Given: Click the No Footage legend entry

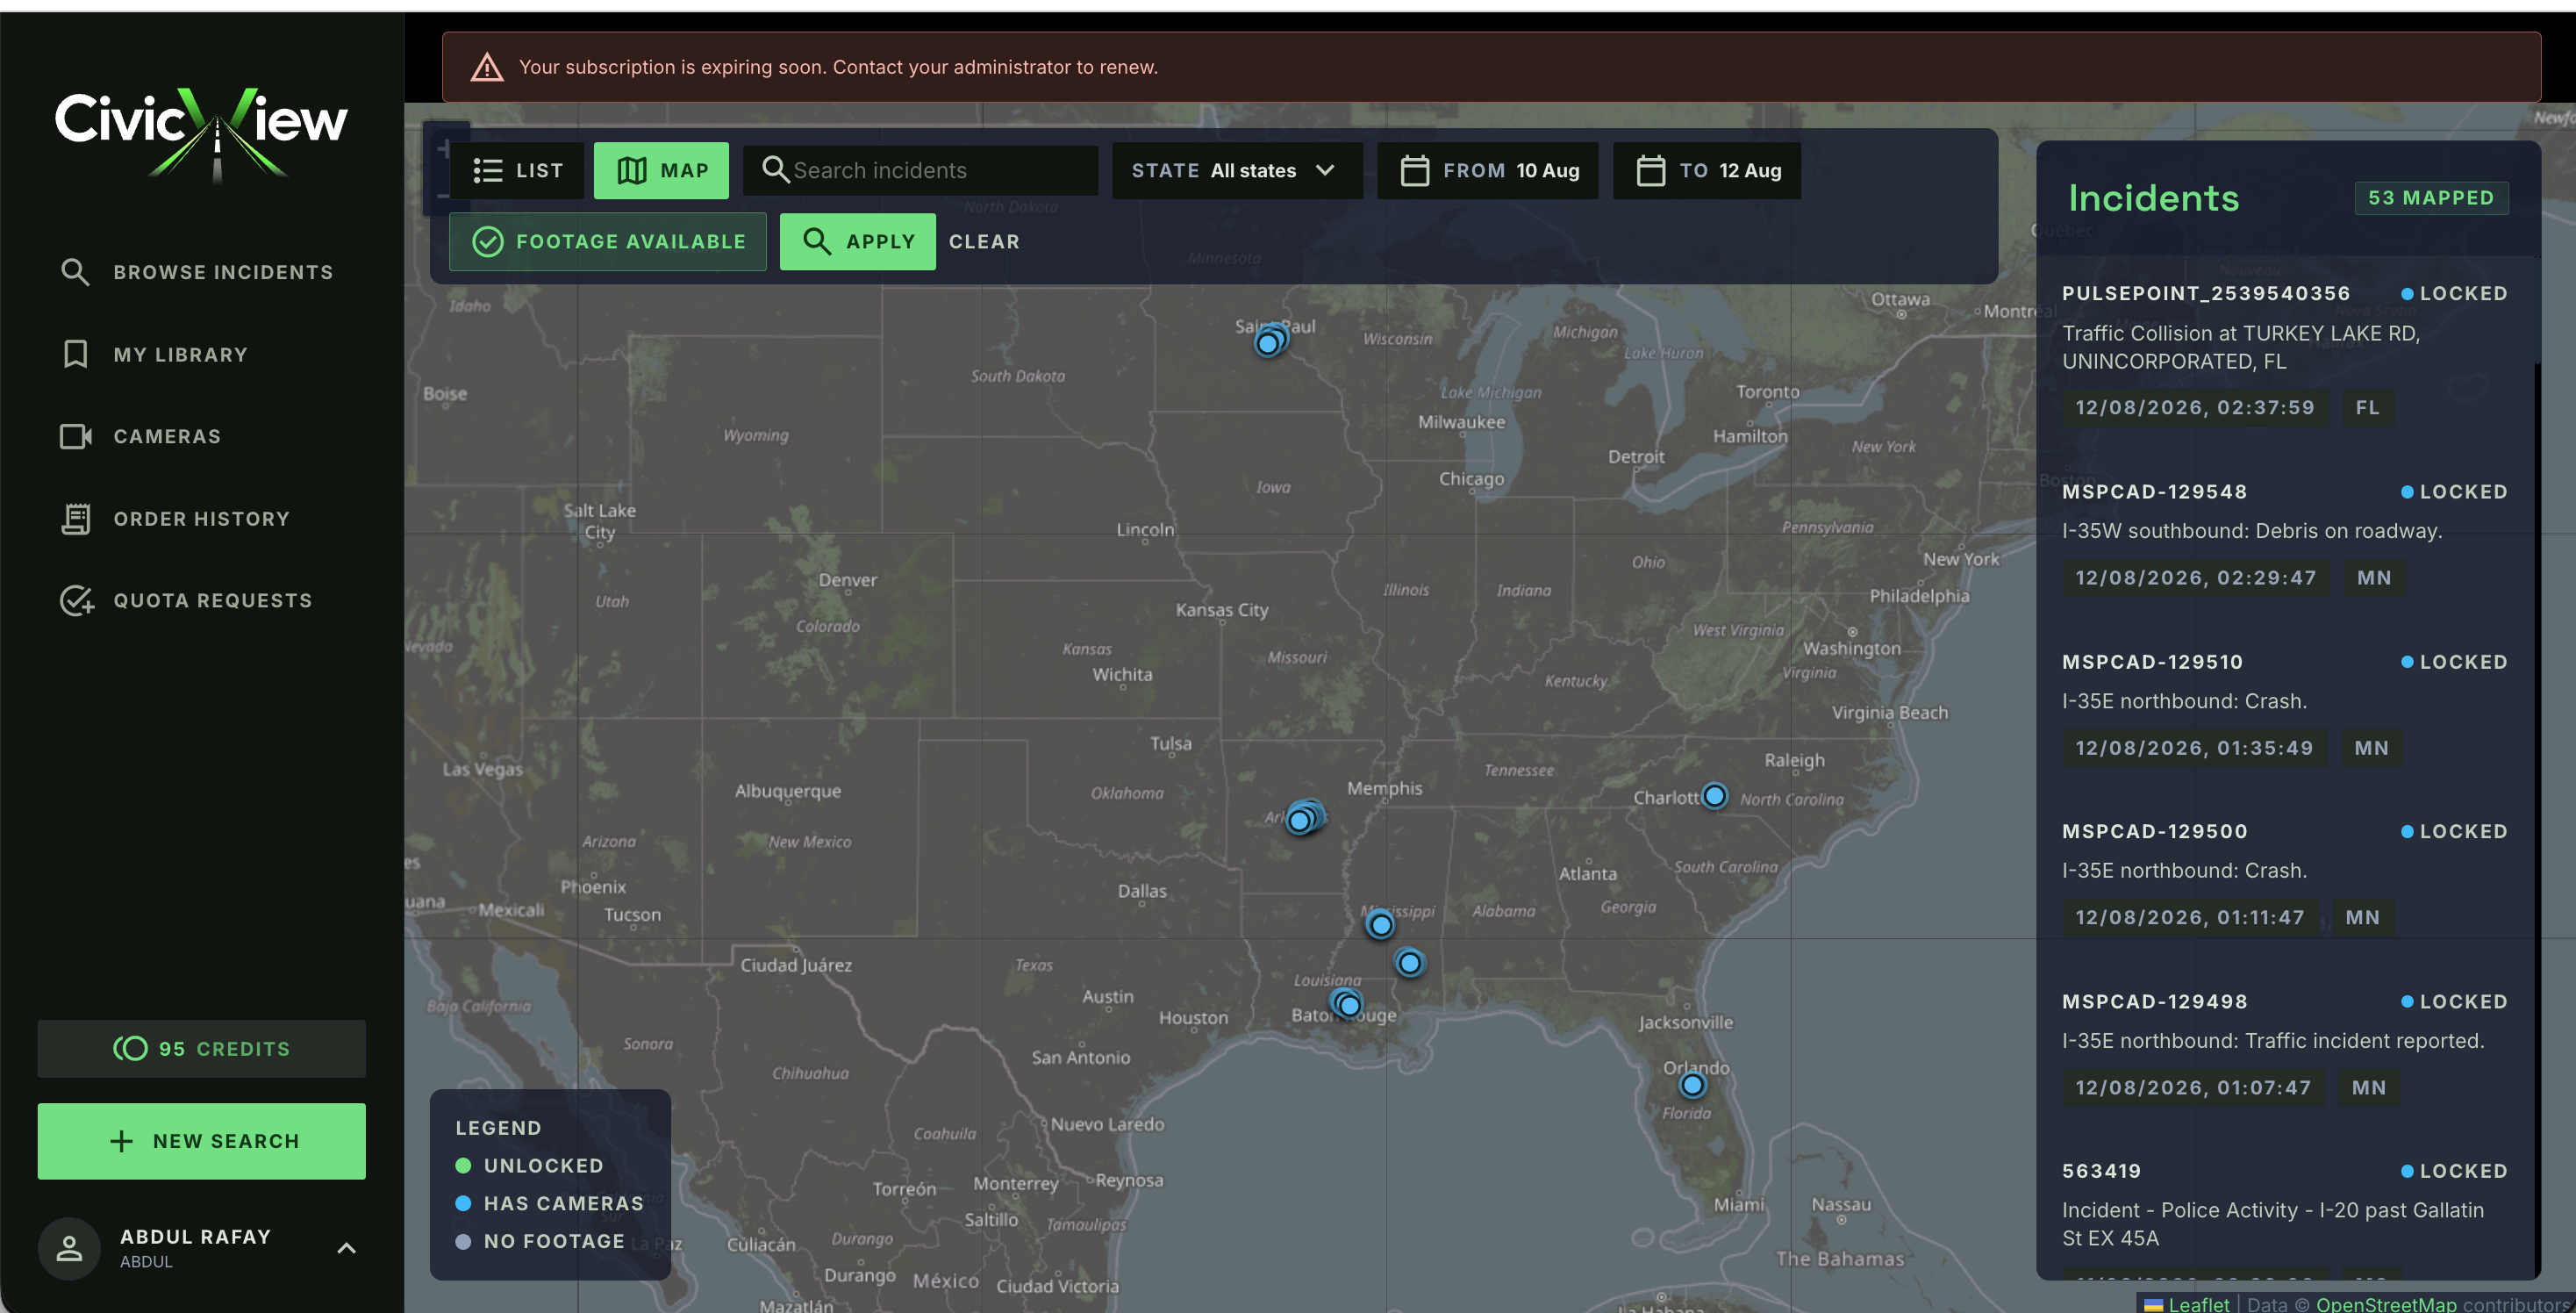Looking at the screenshot, I should coord(539,1242).
